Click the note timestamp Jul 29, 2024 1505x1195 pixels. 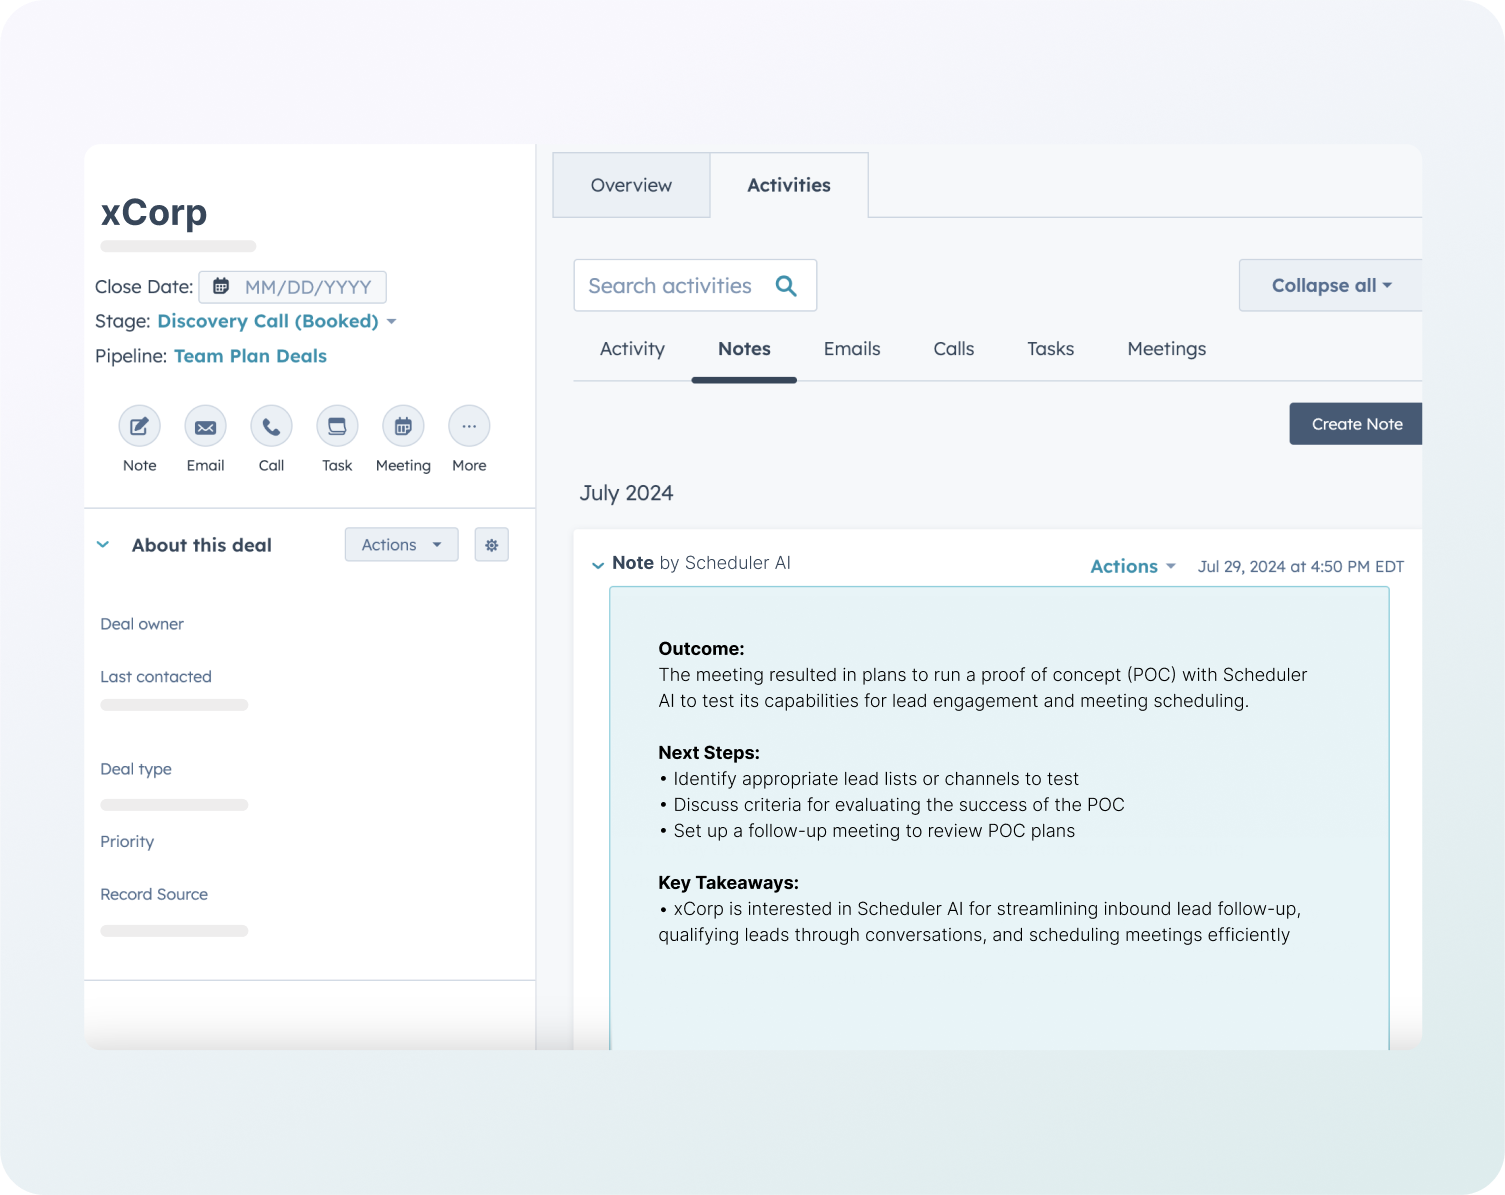point(1301,567)
